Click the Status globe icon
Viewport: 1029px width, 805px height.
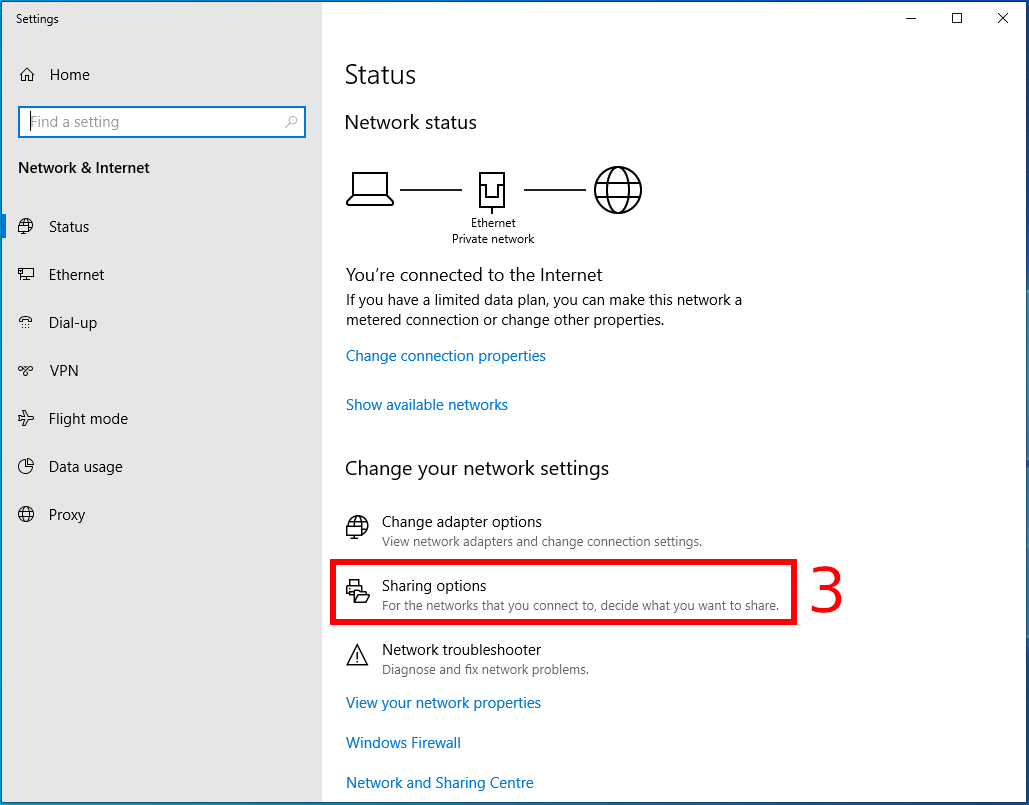click(x=27, y=227)
